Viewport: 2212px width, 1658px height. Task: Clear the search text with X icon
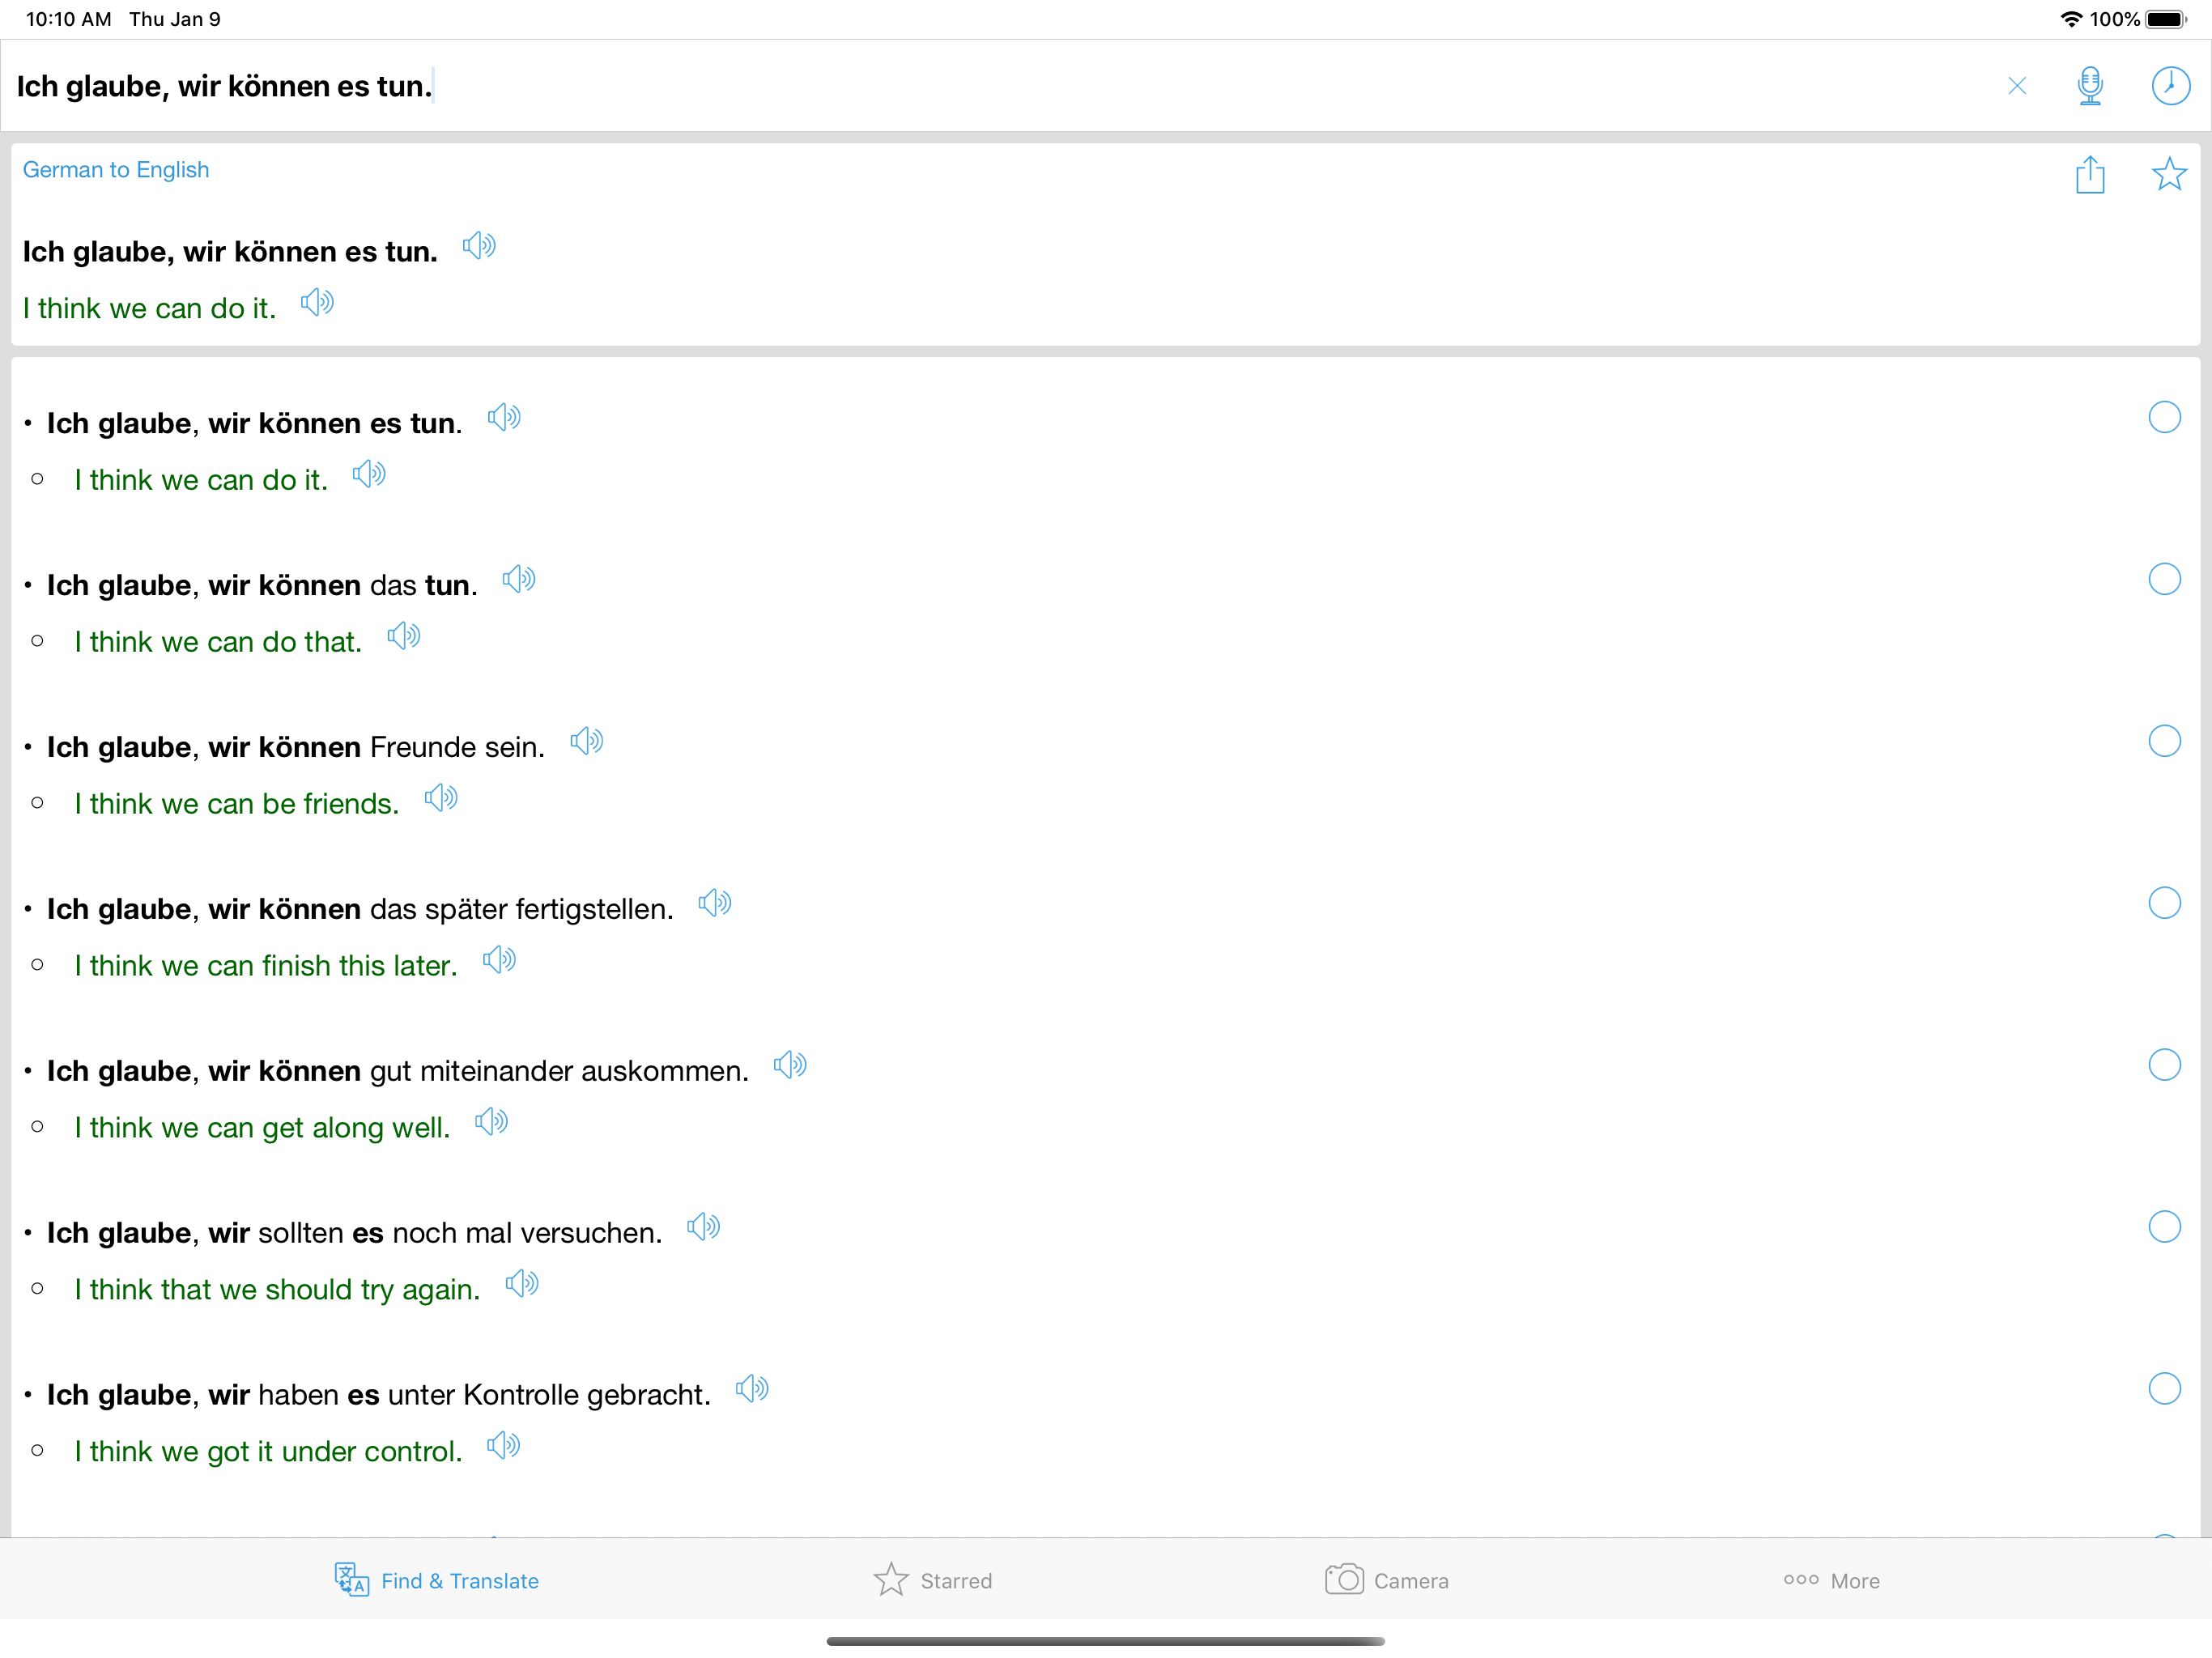tap(2016, 86)
